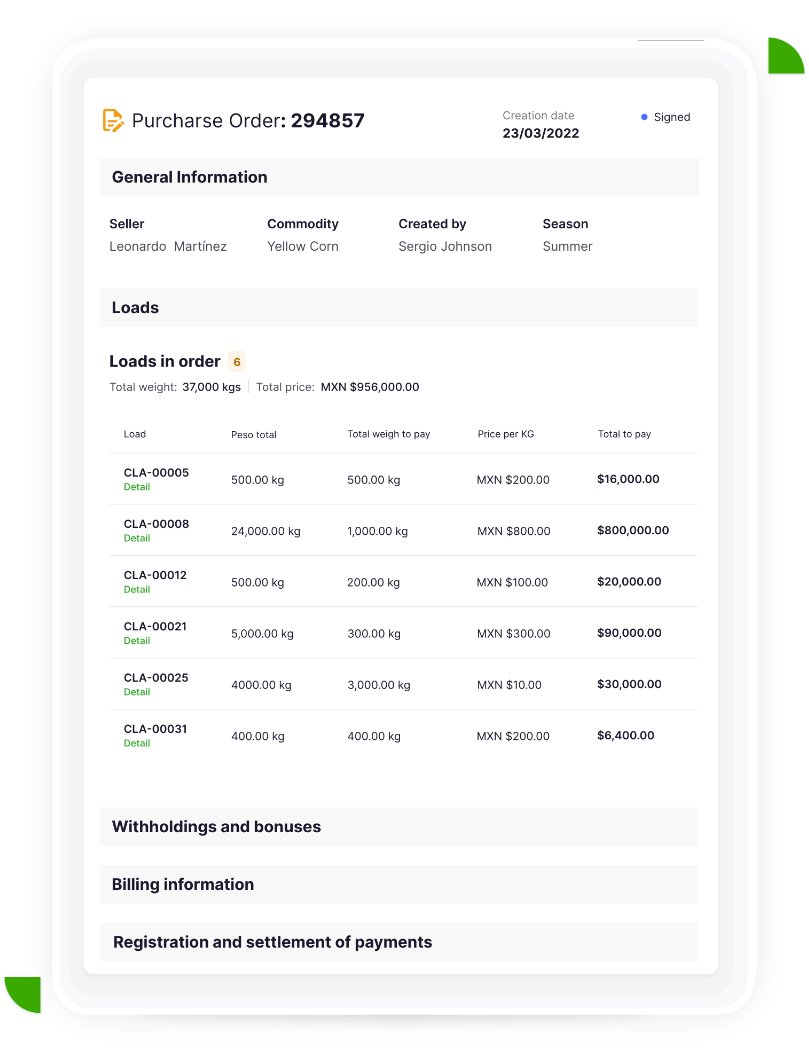Collapse the General Information section
809x1058 pixels.
188,177
